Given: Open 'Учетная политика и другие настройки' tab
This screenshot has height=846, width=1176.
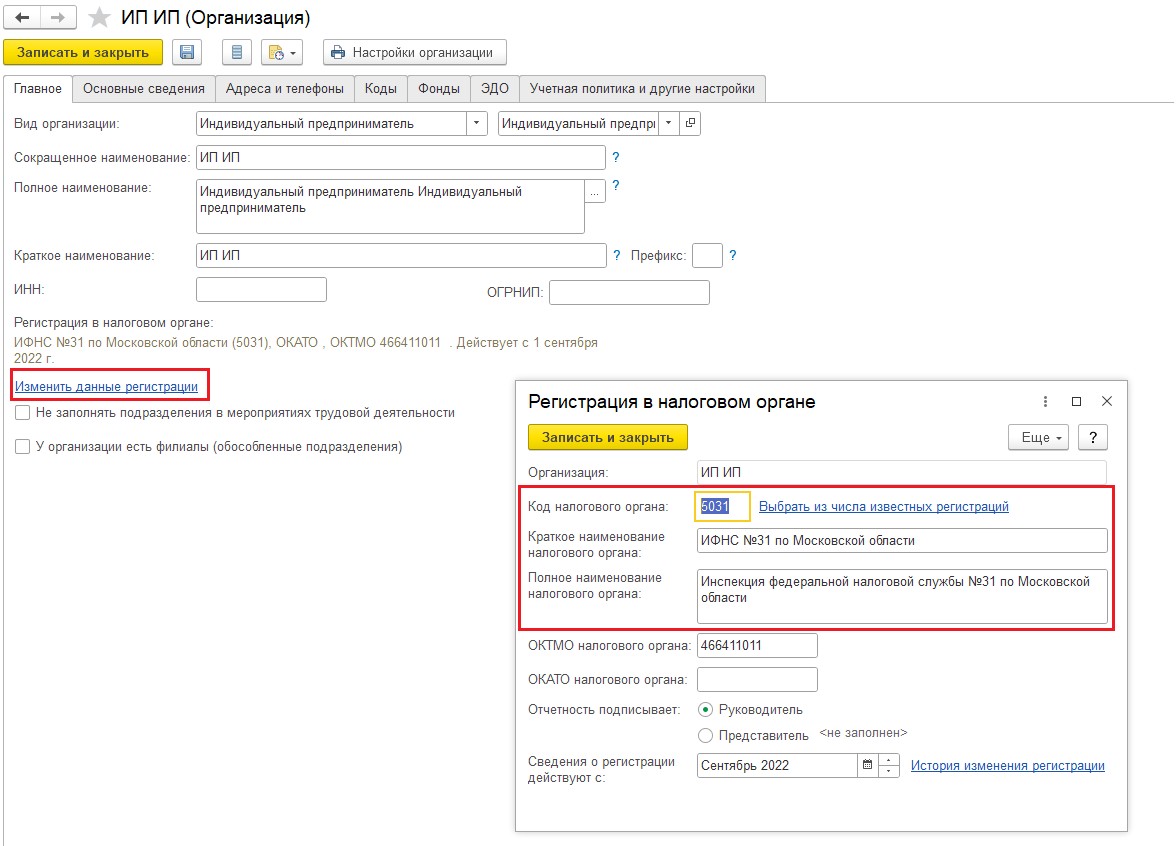Looking at the screenshot, I should pyautogui.click(x=642, y=88).
